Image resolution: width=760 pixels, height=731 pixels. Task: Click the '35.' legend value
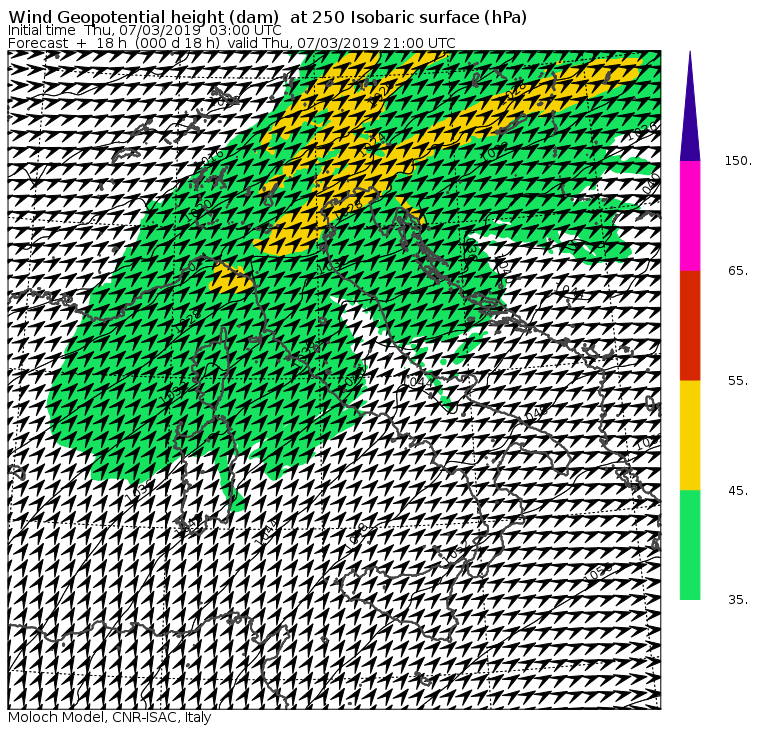coord(739,600)
